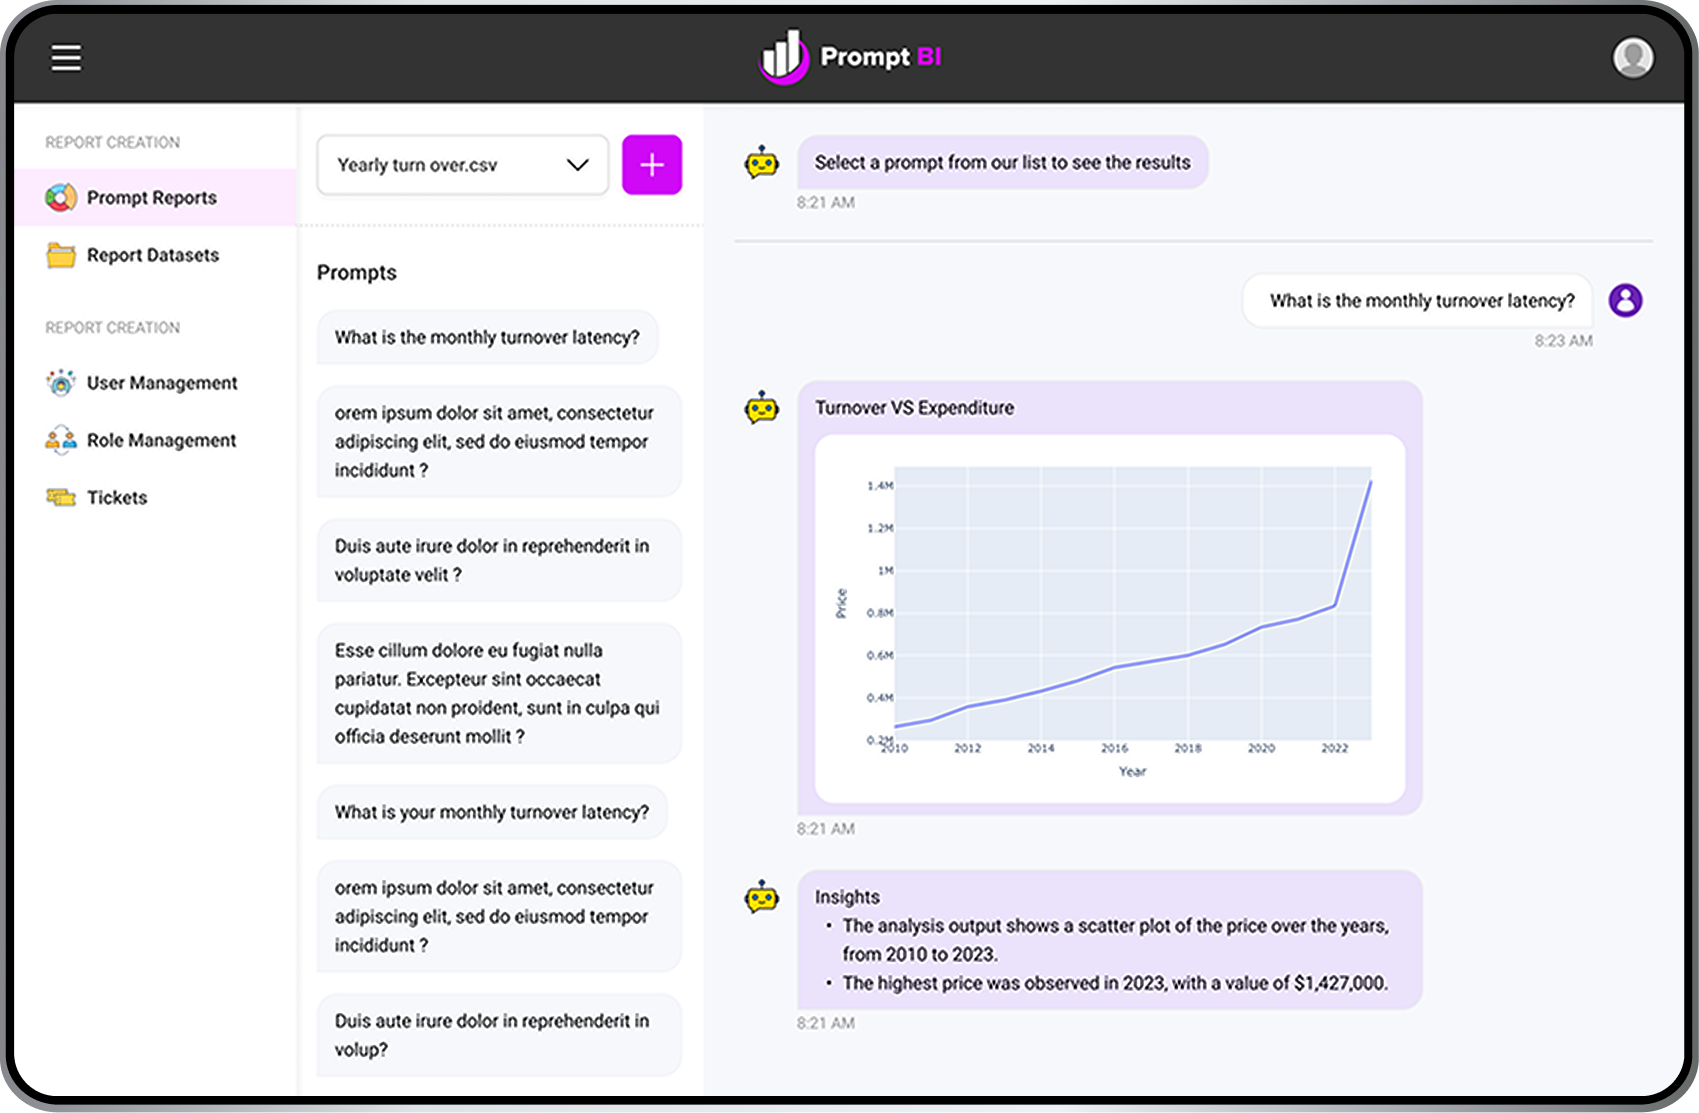The width and height of the screenshot is (1699, 1113).
Task: Click the User Management icon
Action: (x=61, y=383)
